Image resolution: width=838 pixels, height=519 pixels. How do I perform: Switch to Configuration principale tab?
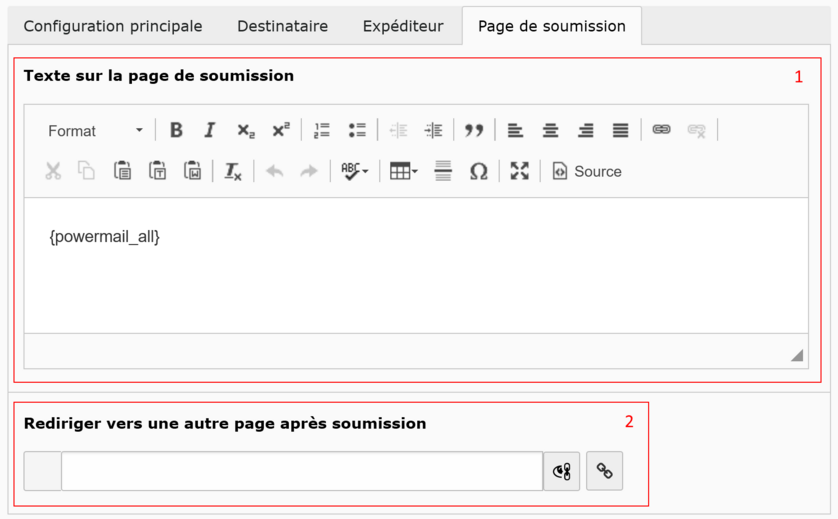tap(113, 26)
